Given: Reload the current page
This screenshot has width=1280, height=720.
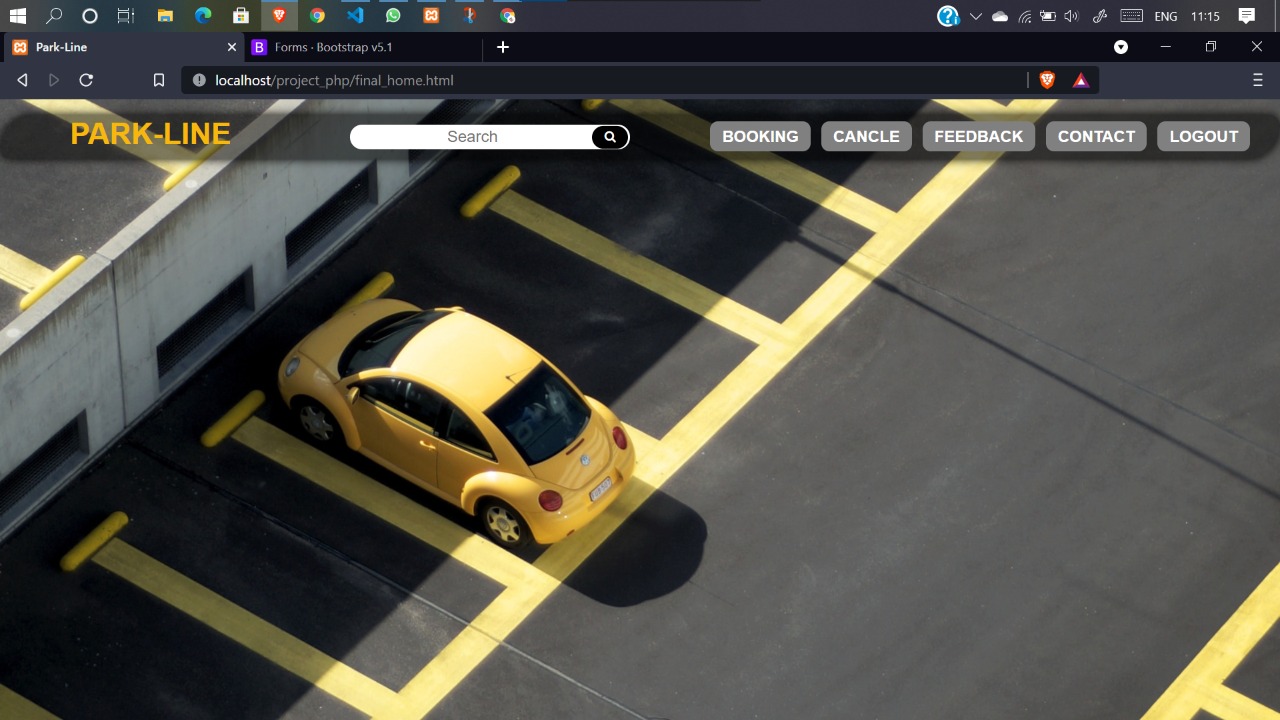Looking at the screenshot, I should (x=86, y=80).
